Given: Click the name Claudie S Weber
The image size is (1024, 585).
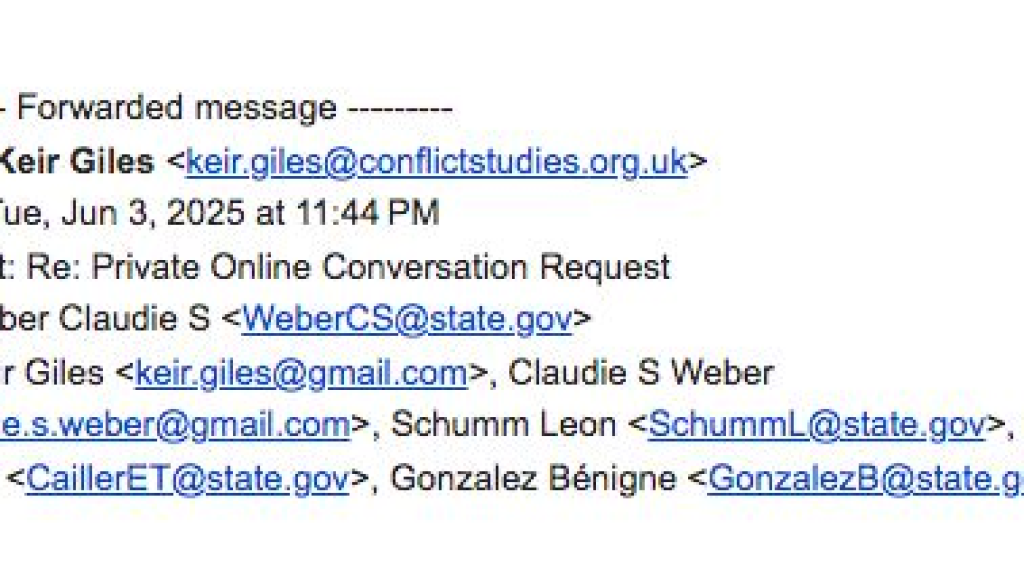Looking at the screenshot, I should [641, 373].
